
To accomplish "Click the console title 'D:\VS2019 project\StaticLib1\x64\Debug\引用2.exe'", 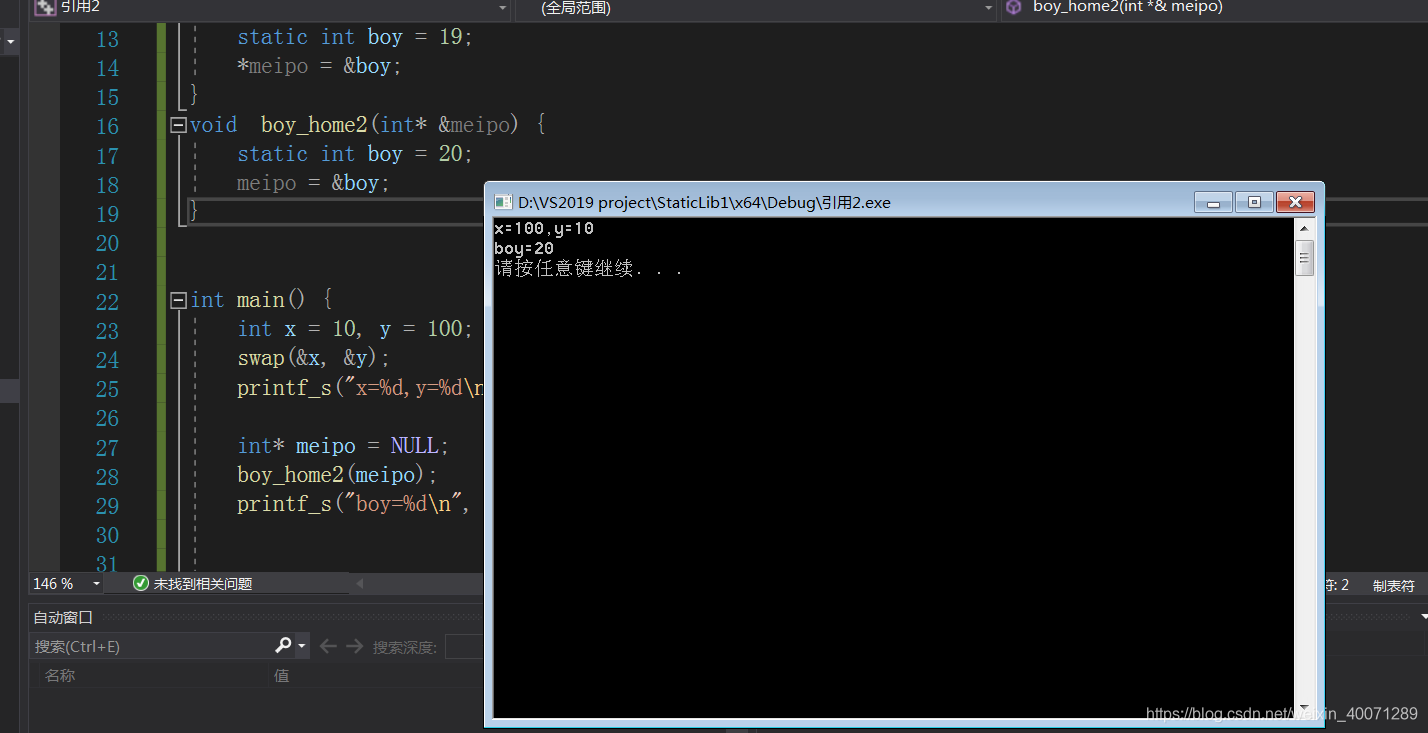I will (704, 202).
